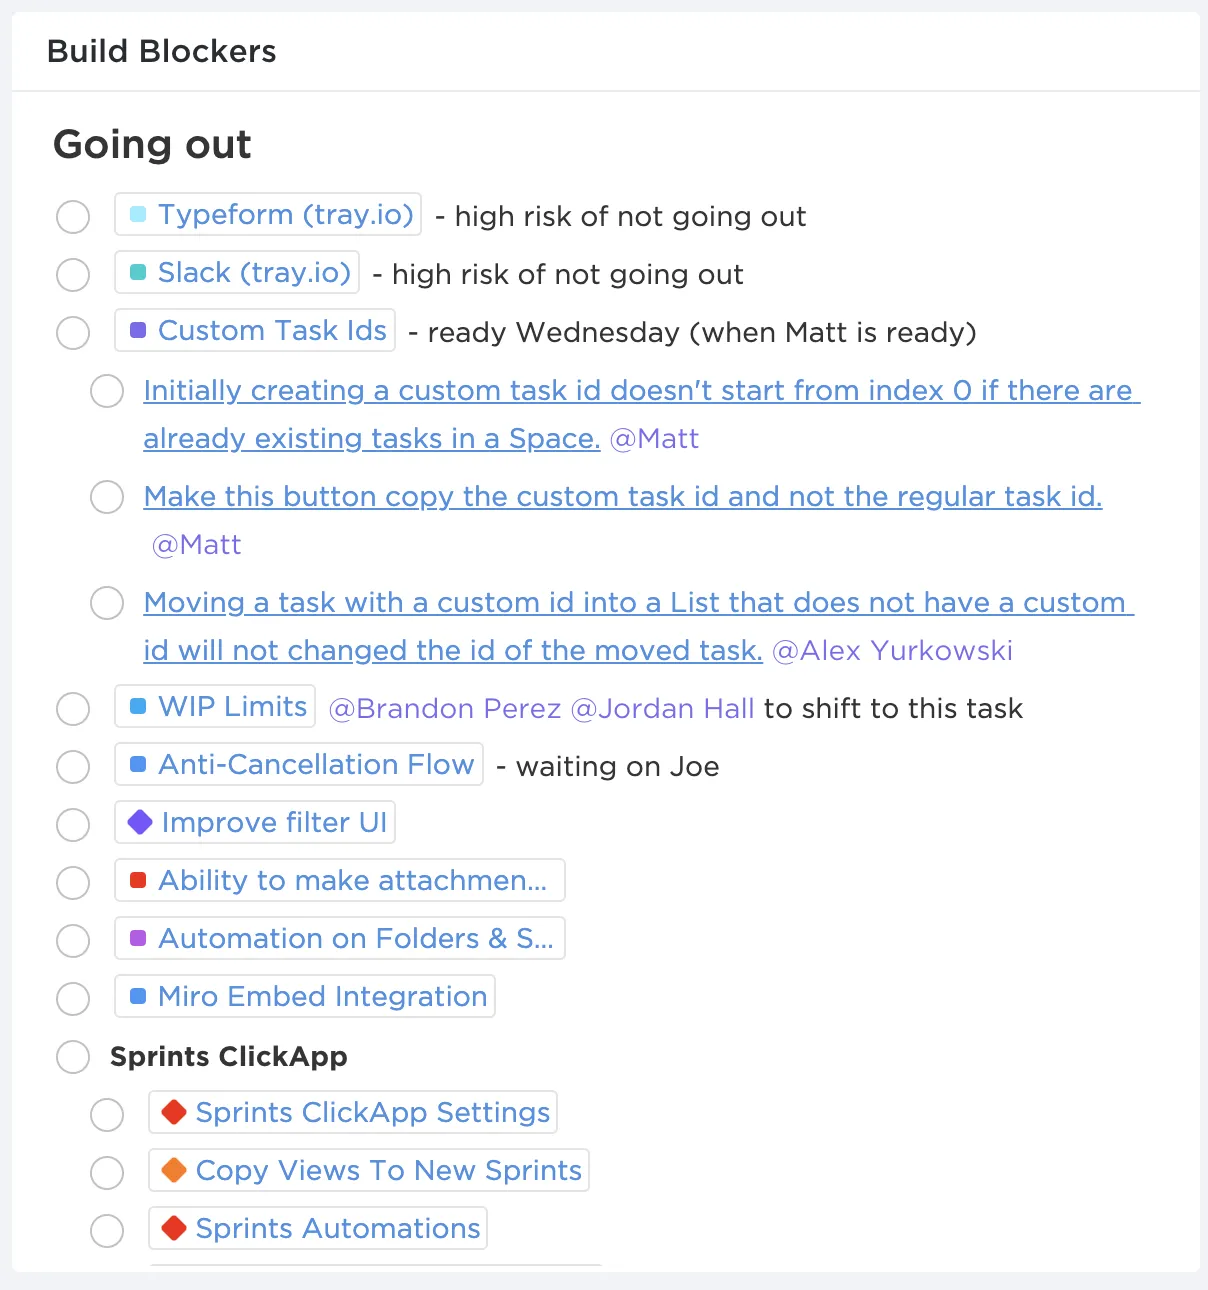Image resolution: width=1208 pixels, height=1290 pixels.
Task: Check off the Typeform (tray.io) checklist item
Action: coord(73,217)
